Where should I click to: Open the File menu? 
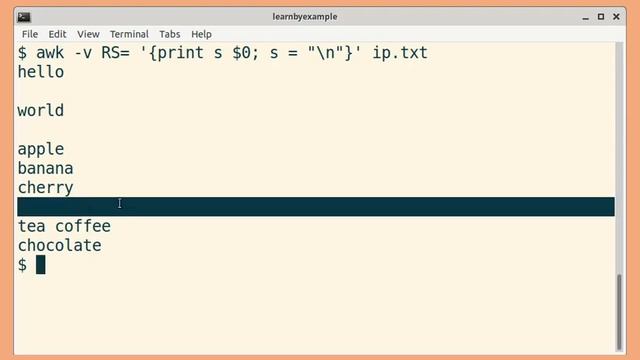[30, 34]
